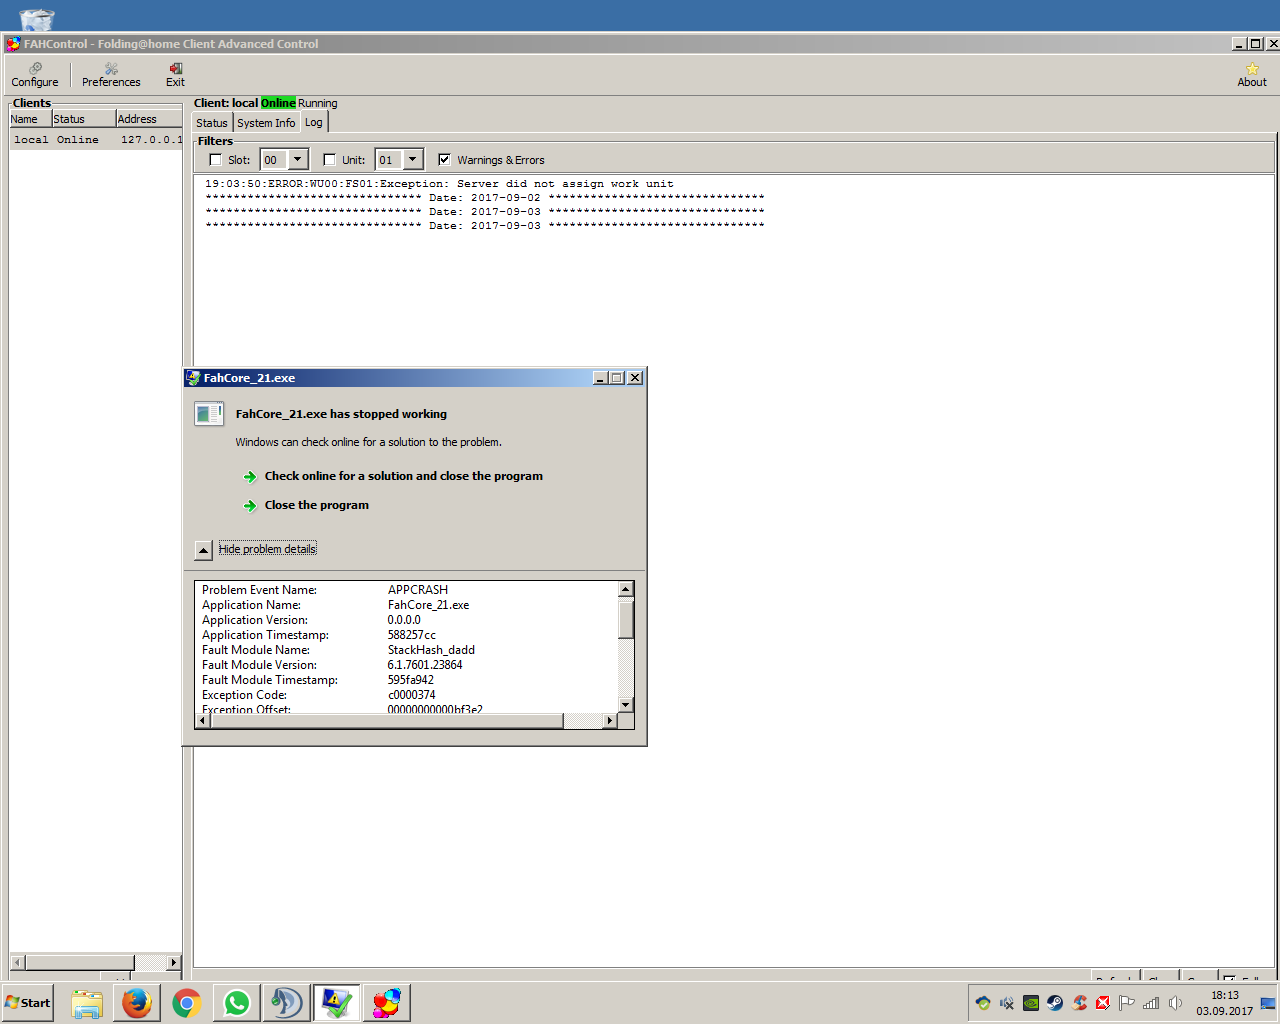
Task: Collapse problem details with arrow button
Action: (203, 550)
